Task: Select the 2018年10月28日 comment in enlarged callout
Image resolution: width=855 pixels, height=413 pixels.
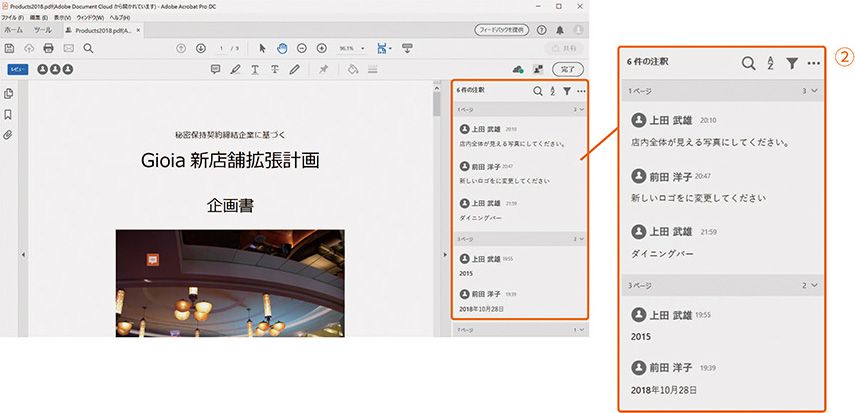Action: coord(664,391)
